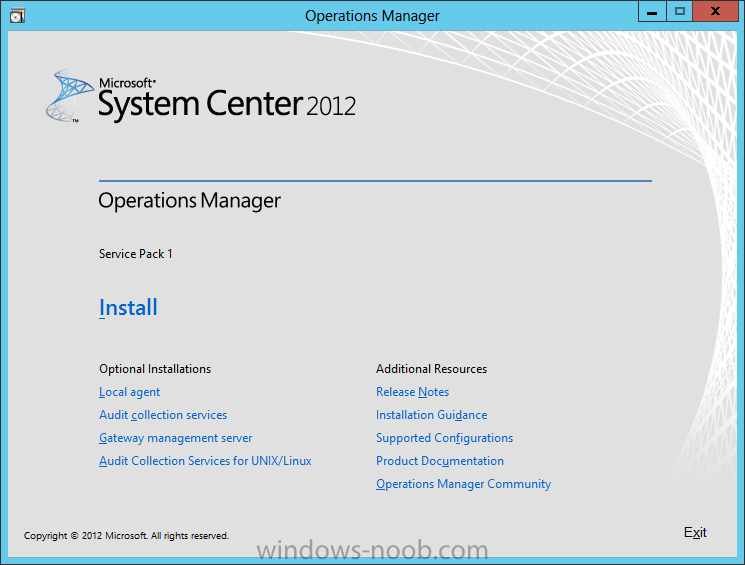Image resolution: width=745 pixels, height=565 pixels.
Task: Click the setup icon in title bar
Action: [17, 16]
